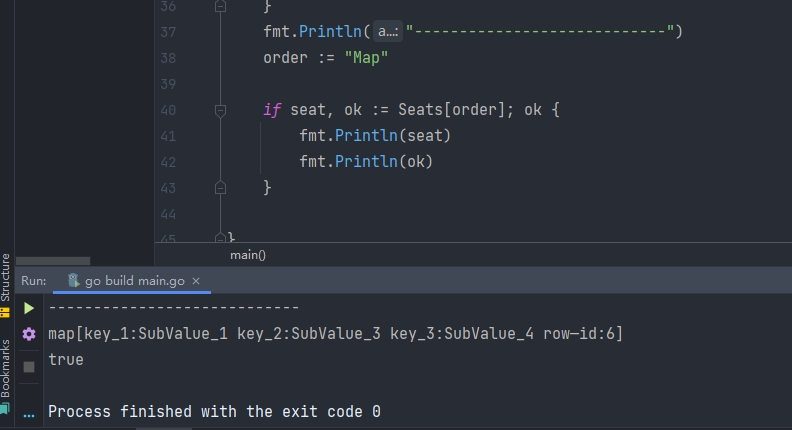The width and height of the screenshot is (792, 430).
Task: Click the Bookmarks tool window icon
Action: click(x=5, y=408)
